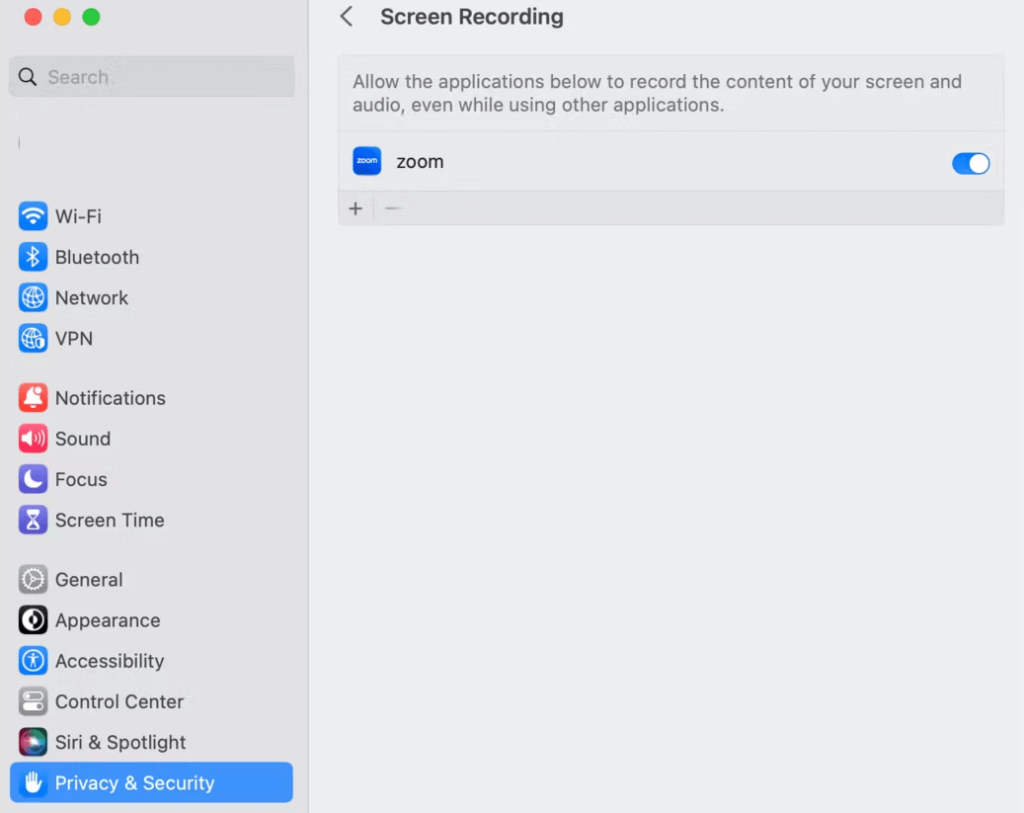Screen dimensions: 1024x813
Task: Select Siri & Spotlight in sidebar
Action: pos(120,743)
